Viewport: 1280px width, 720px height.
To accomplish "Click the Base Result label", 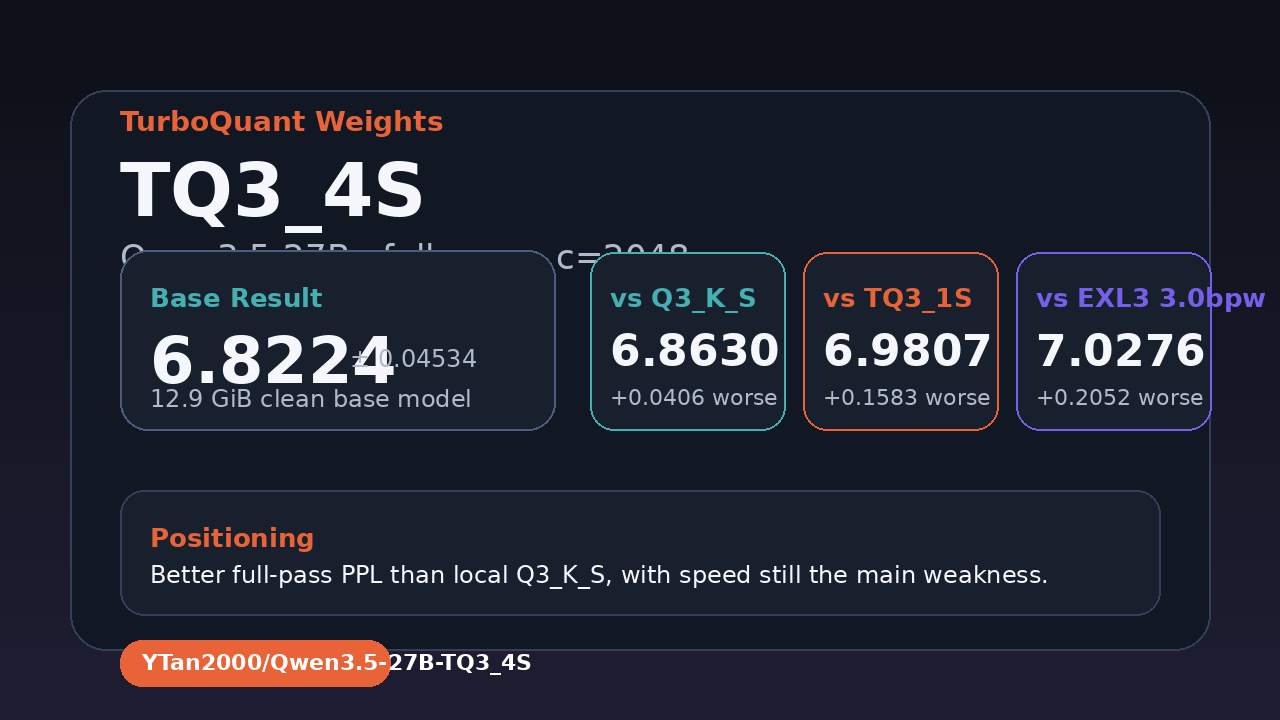I will pos(236,298).
